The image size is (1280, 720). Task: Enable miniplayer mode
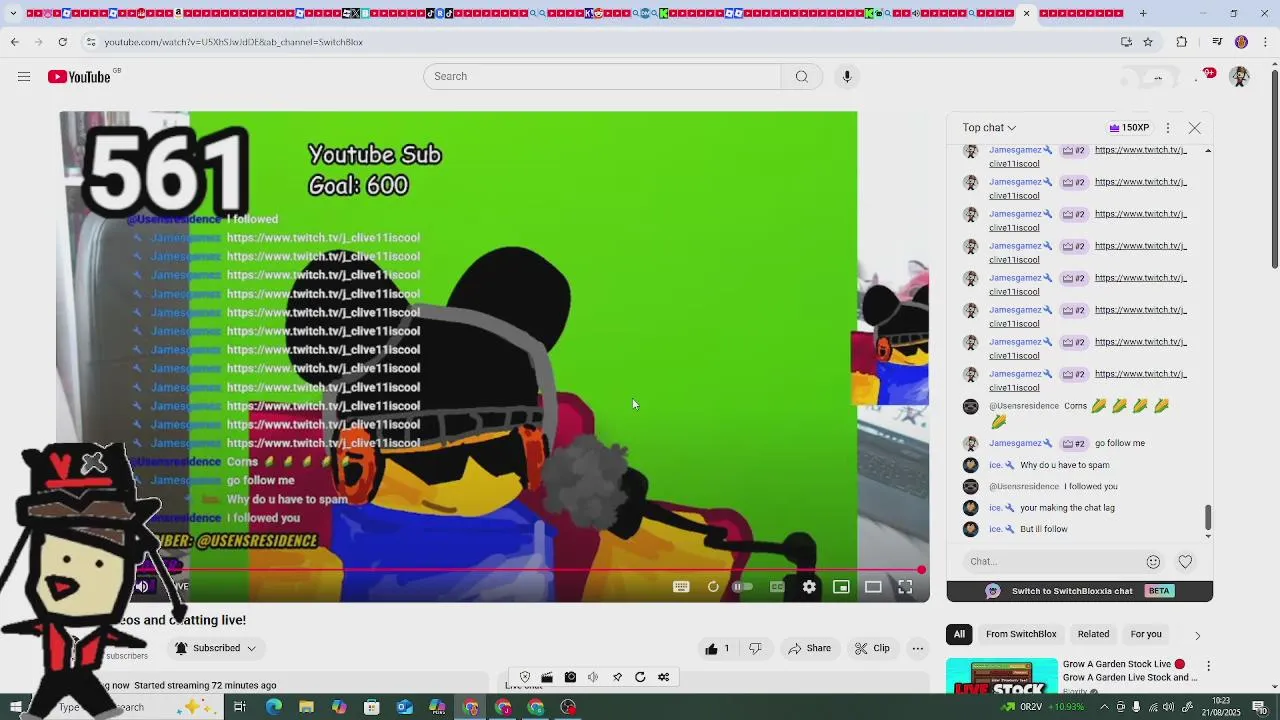click(x=841, y=587)
